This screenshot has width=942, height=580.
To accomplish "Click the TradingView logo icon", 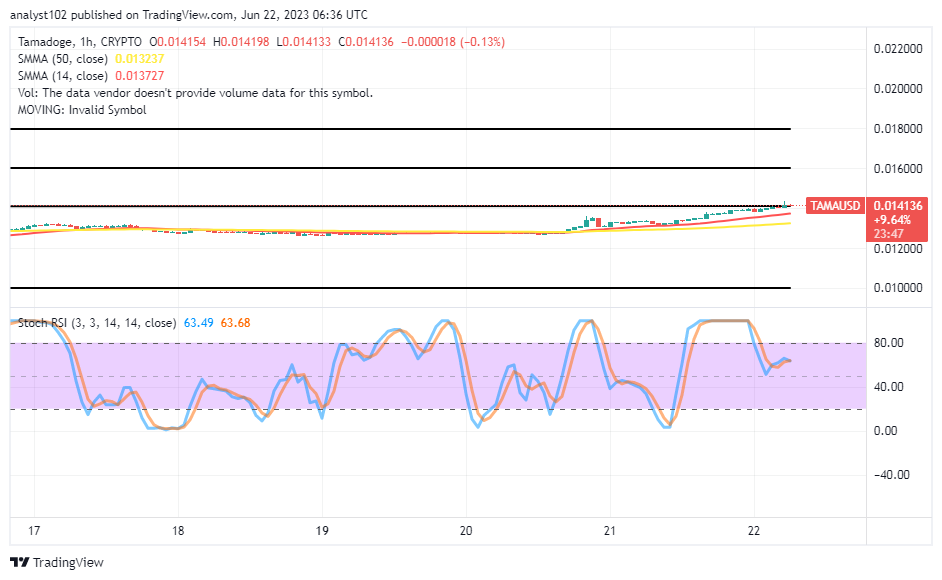I will pos(20,562).
